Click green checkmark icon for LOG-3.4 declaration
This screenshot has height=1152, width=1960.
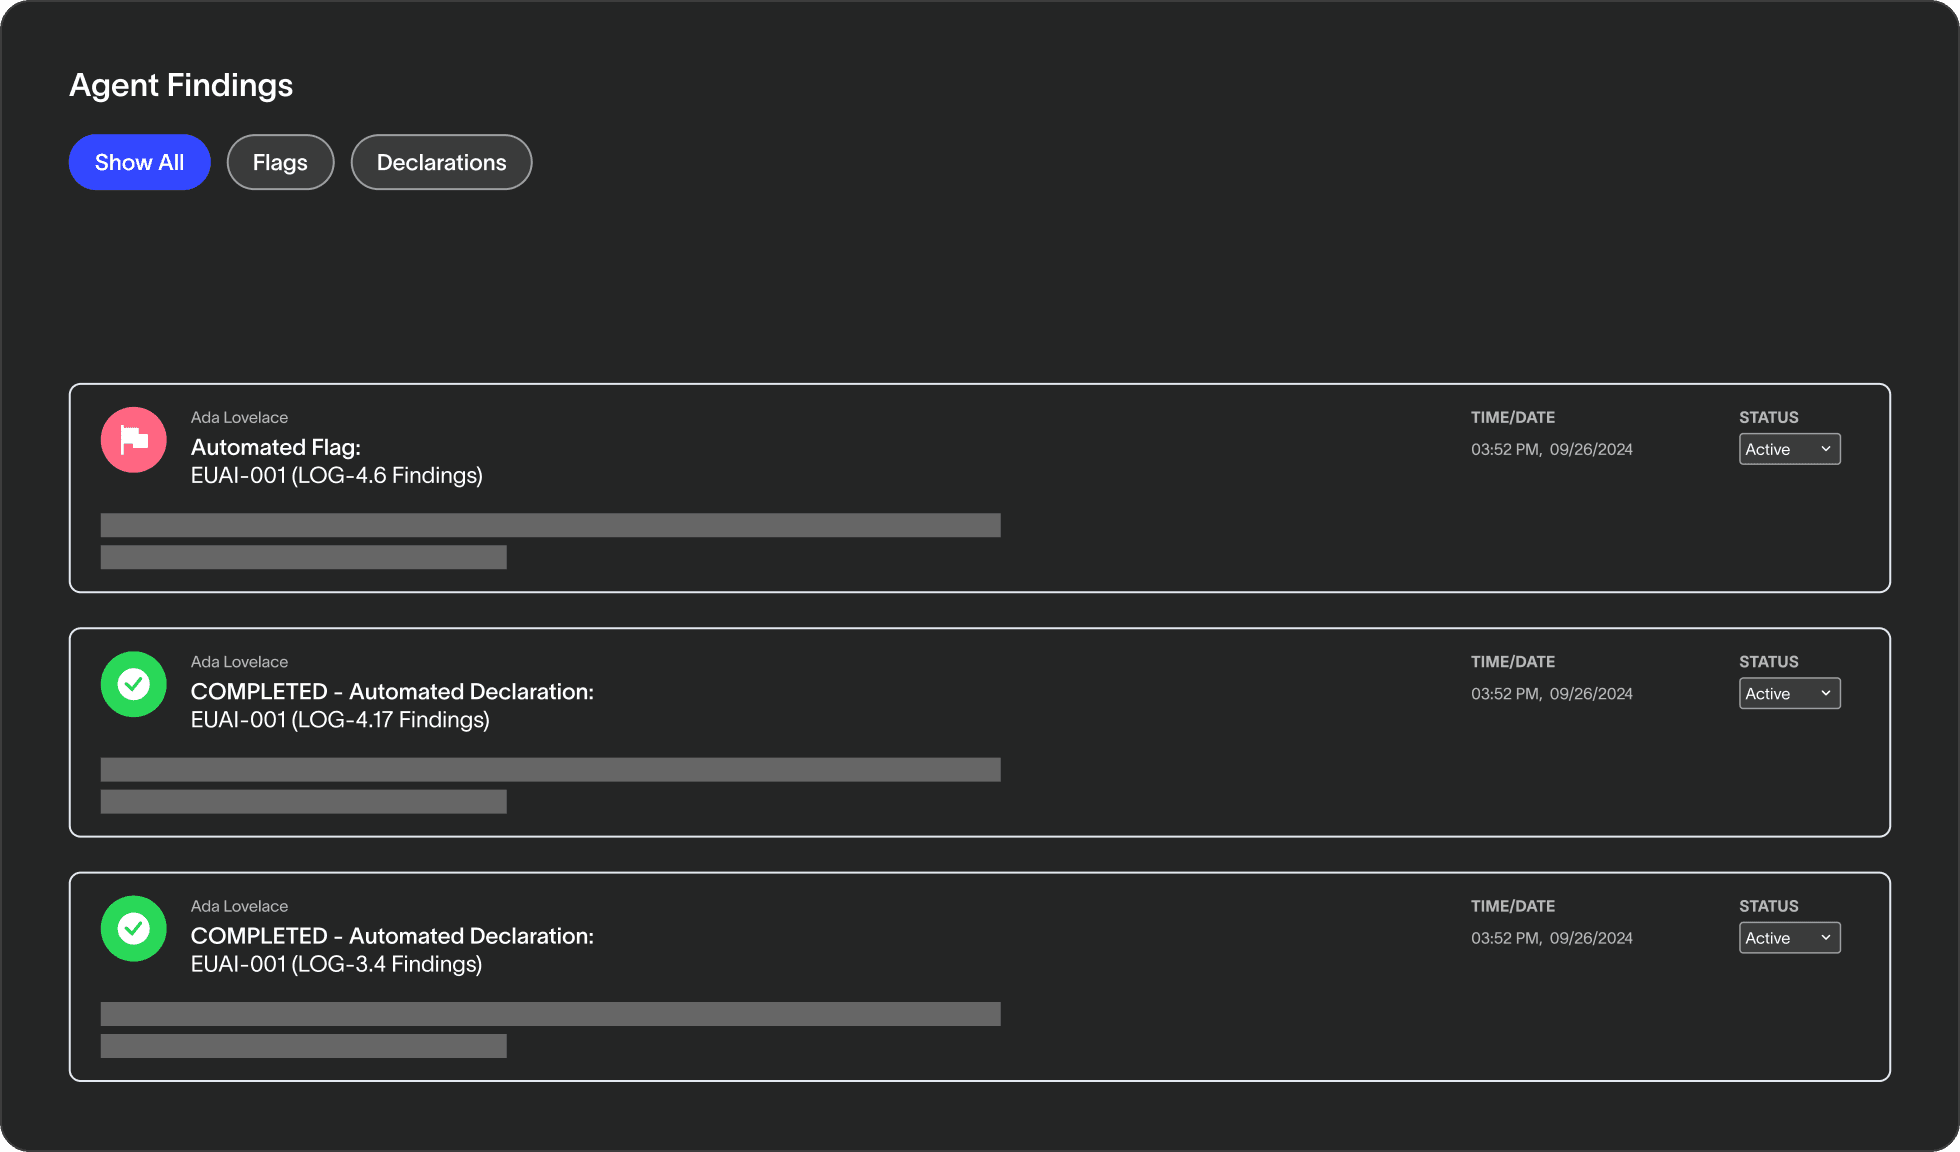(x=133, y=928)
